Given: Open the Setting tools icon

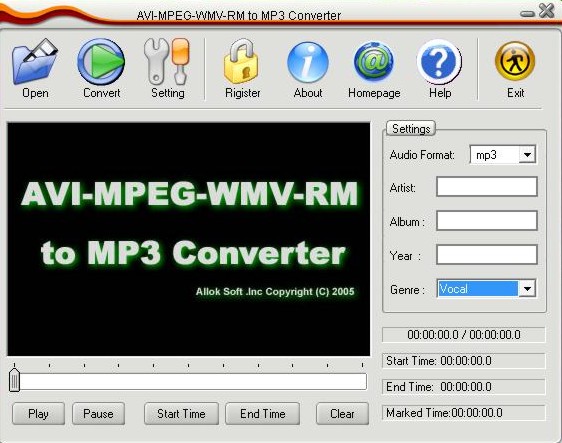Looking at the screenshot, I should 167,61.
